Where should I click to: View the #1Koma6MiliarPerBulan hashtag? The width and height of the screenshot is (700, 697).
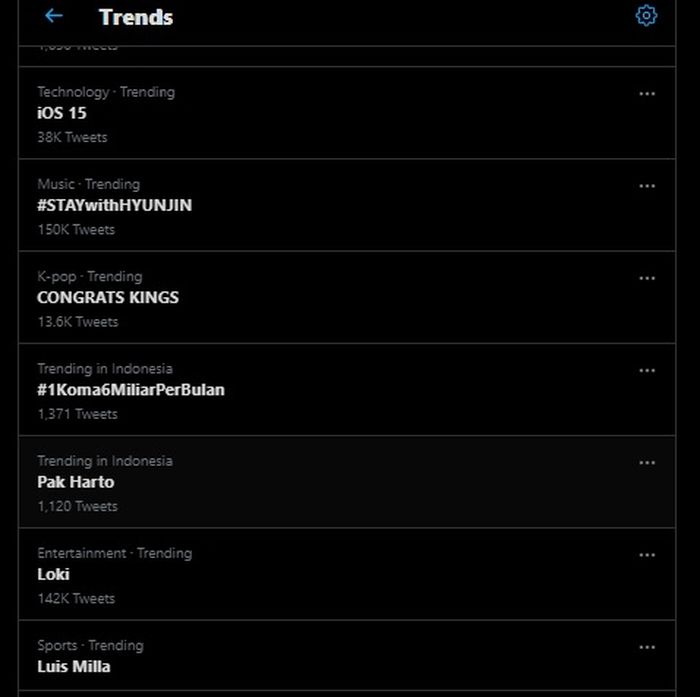click(130, 390)
